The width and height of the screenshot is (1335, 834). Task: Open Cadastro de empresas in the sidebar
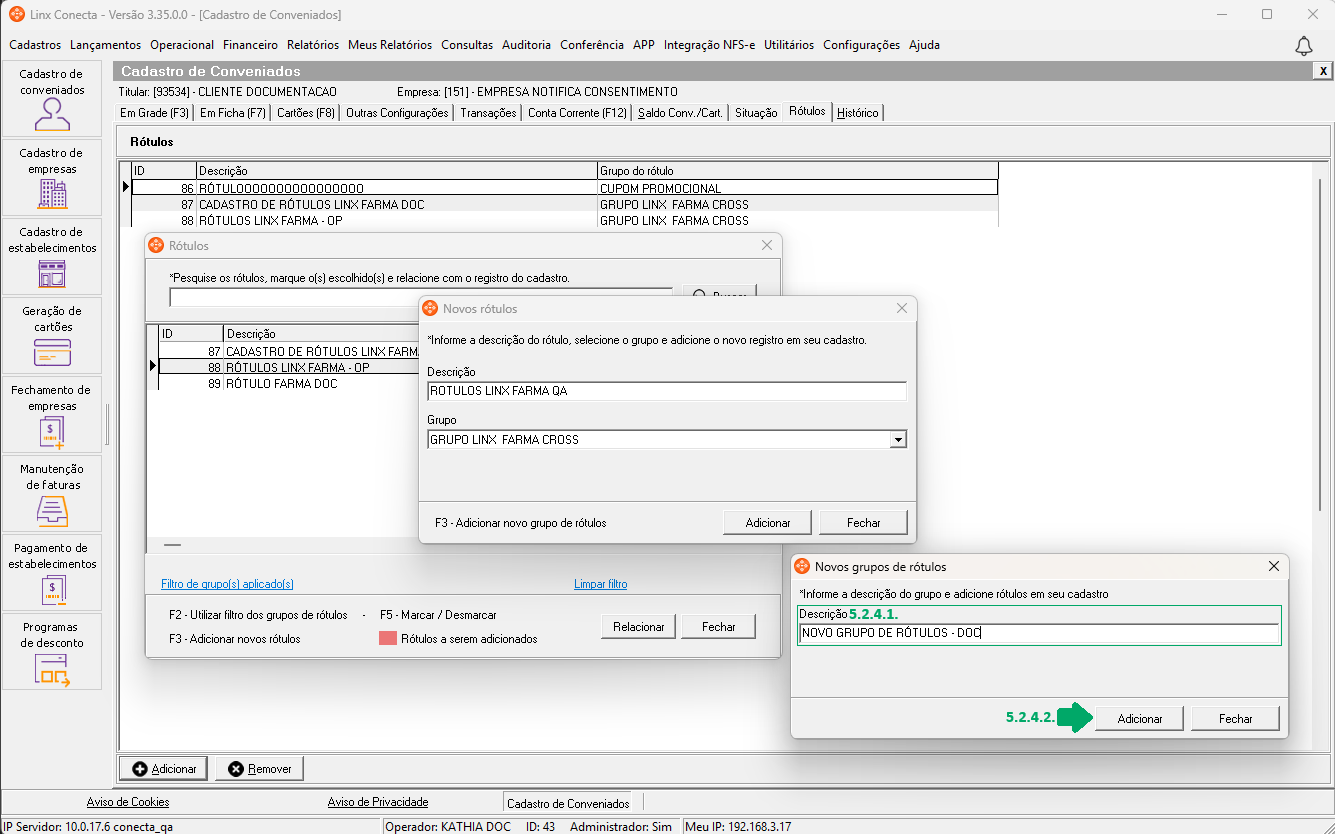click(52, 177)
